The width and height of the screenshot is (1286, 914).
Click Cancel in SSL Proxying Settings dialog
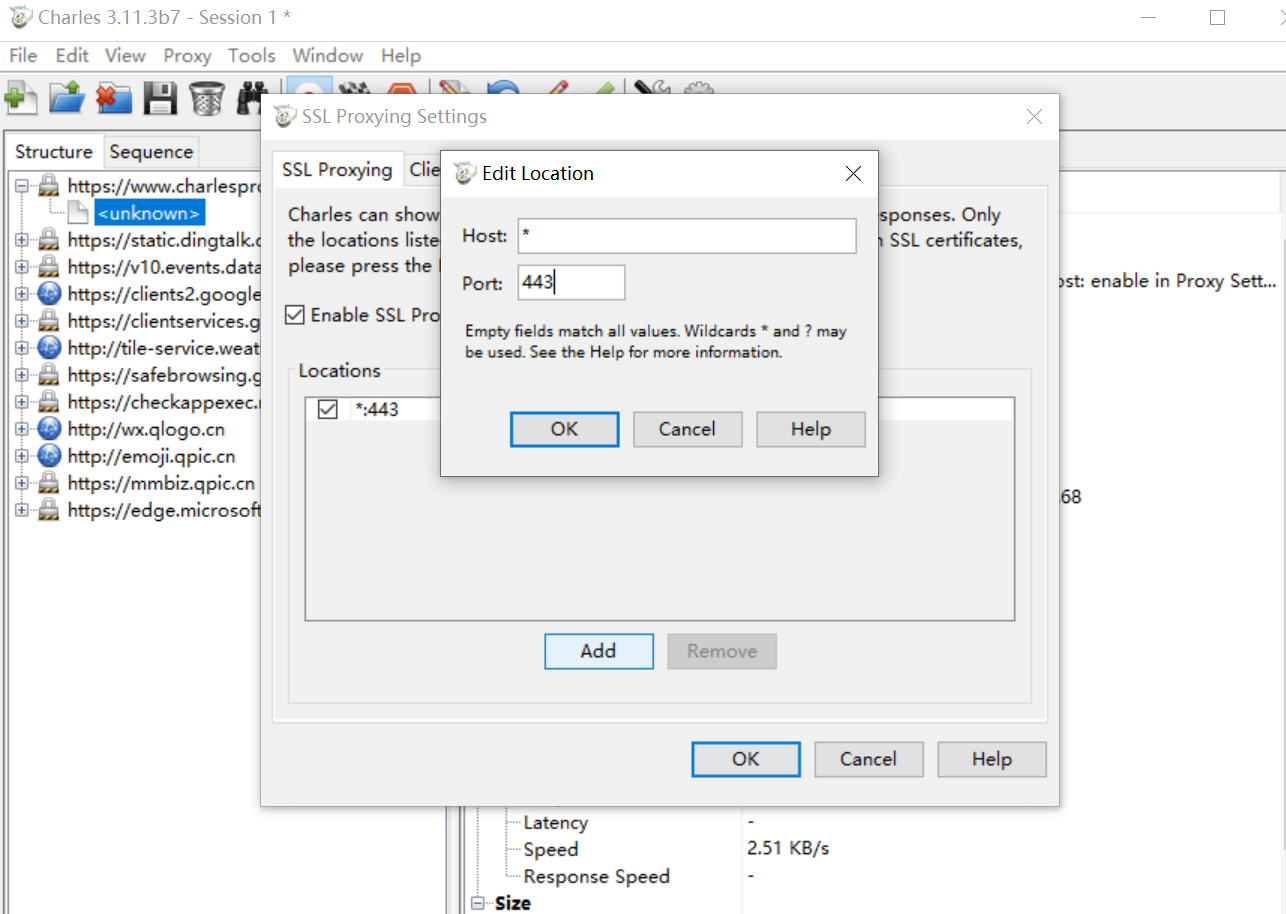pyautogui.click(x=869, y=759)
